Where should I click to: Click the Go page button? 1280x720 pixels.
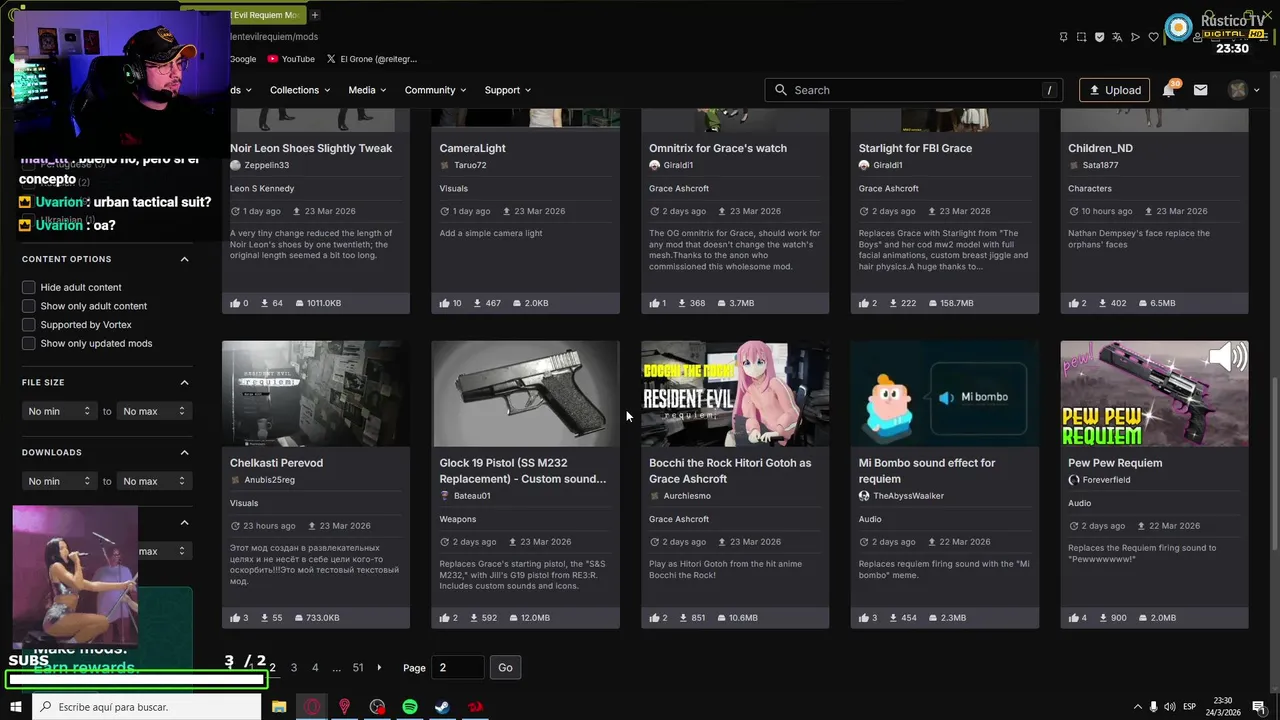tap(505, 668)
